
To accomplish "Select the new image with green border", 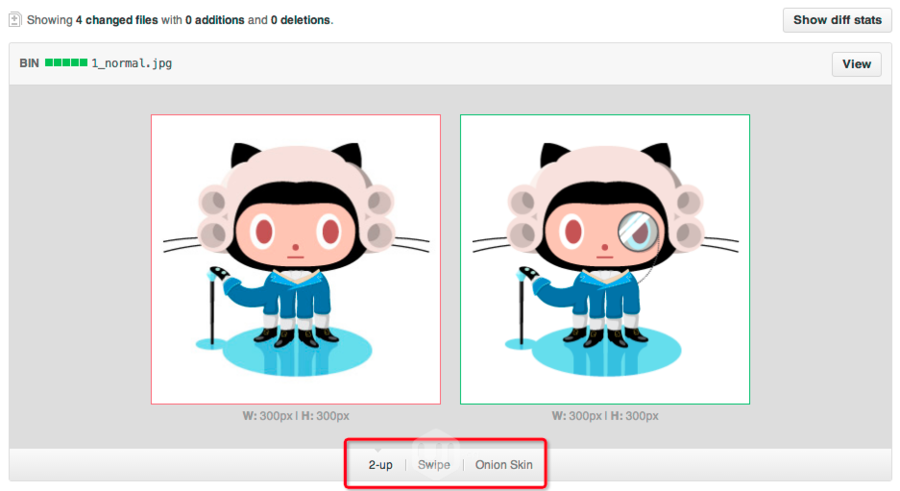I will 605,259.
